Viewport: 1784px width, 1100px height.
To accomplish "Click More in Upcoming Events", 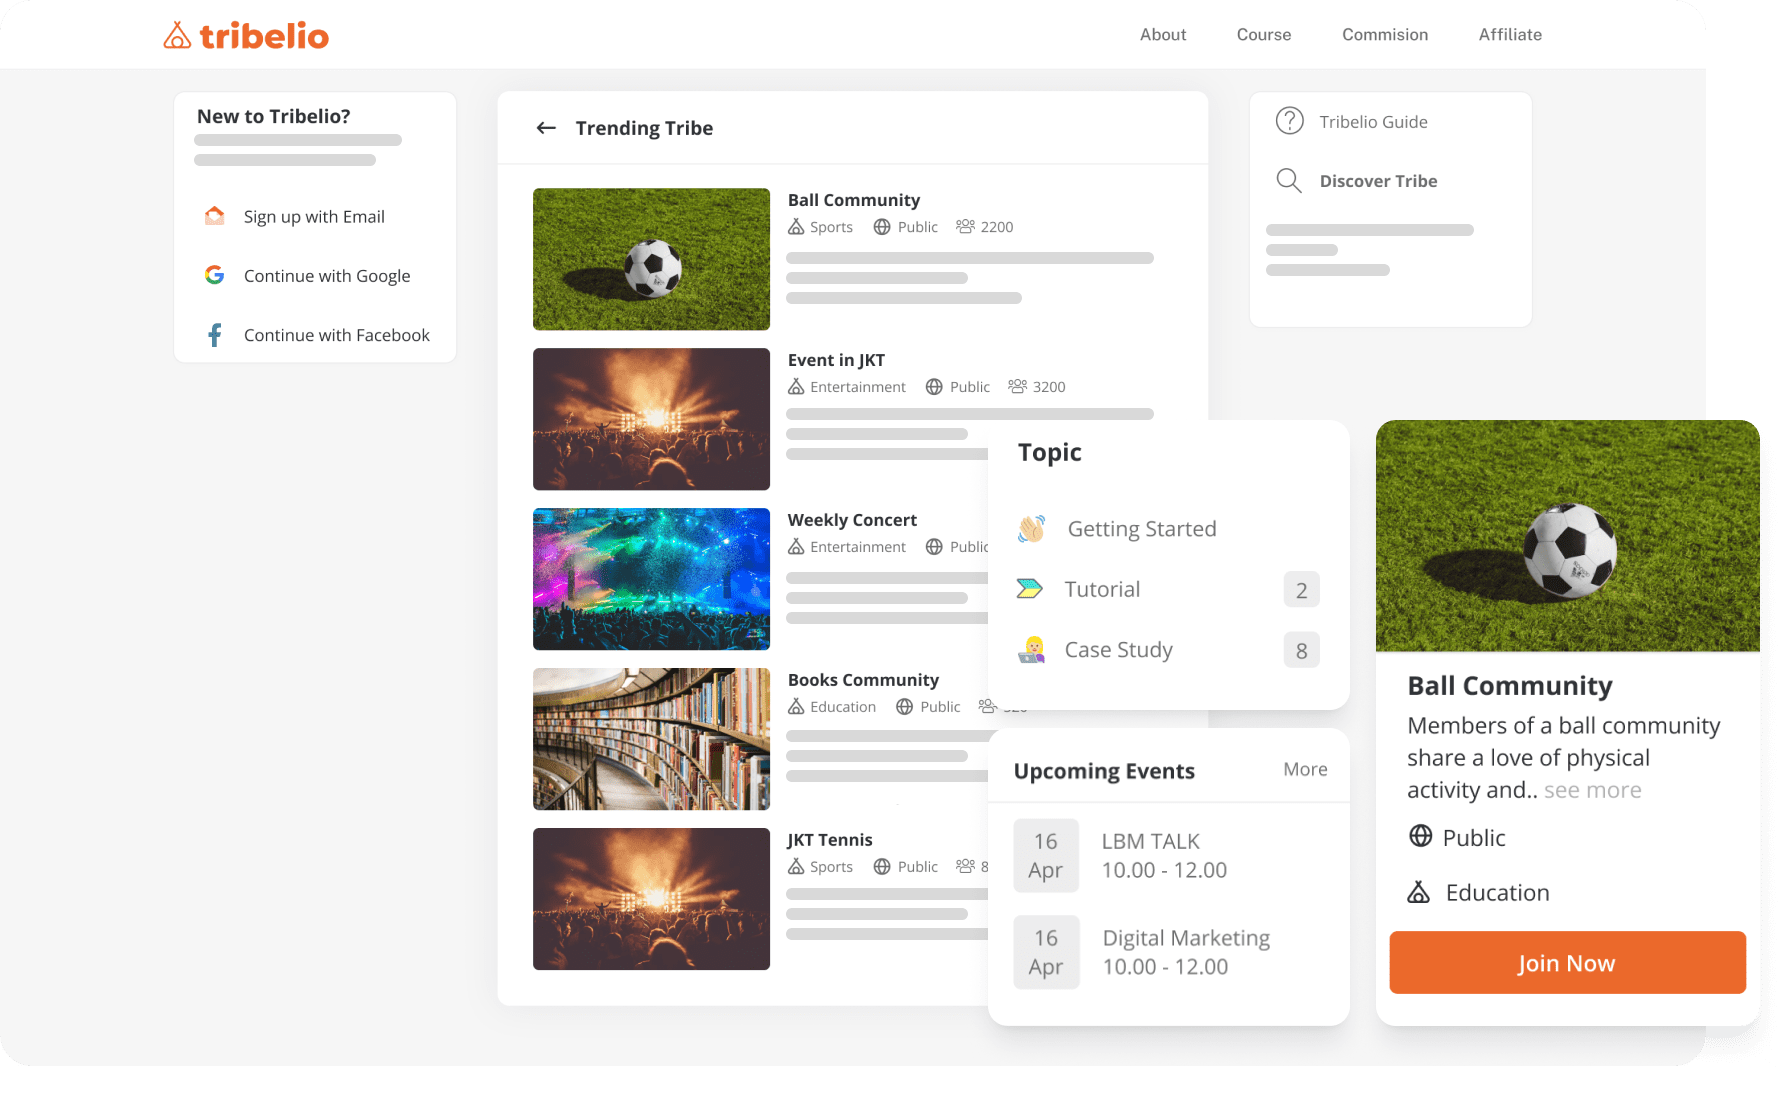I will [x=1305, y=769].
